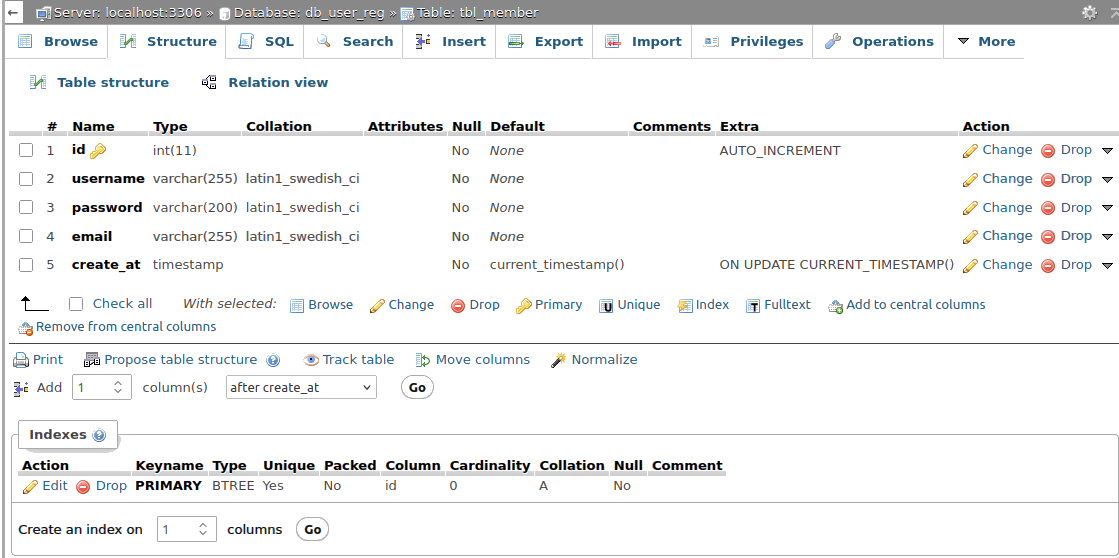Click the red Drop icon for email row

pos(1048,237)
